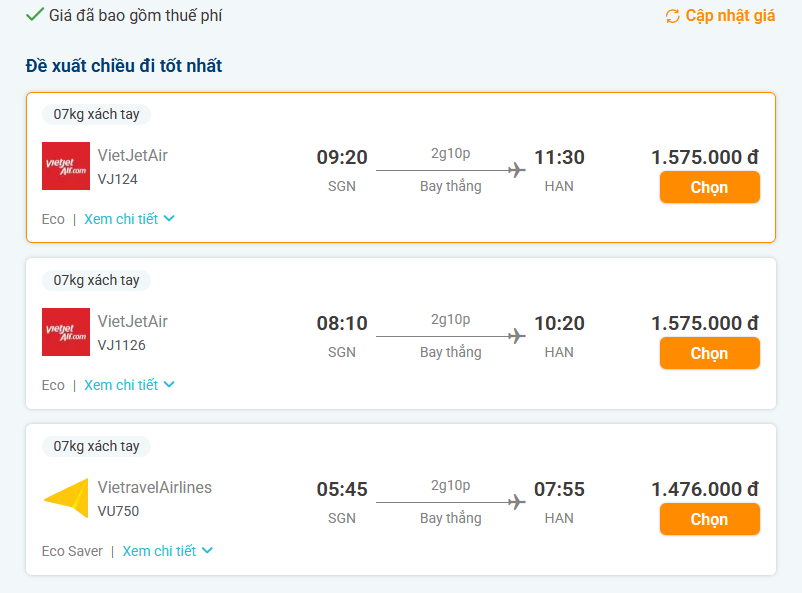Click the 07kg xách tay tag on VJ124

coord(96,114)
